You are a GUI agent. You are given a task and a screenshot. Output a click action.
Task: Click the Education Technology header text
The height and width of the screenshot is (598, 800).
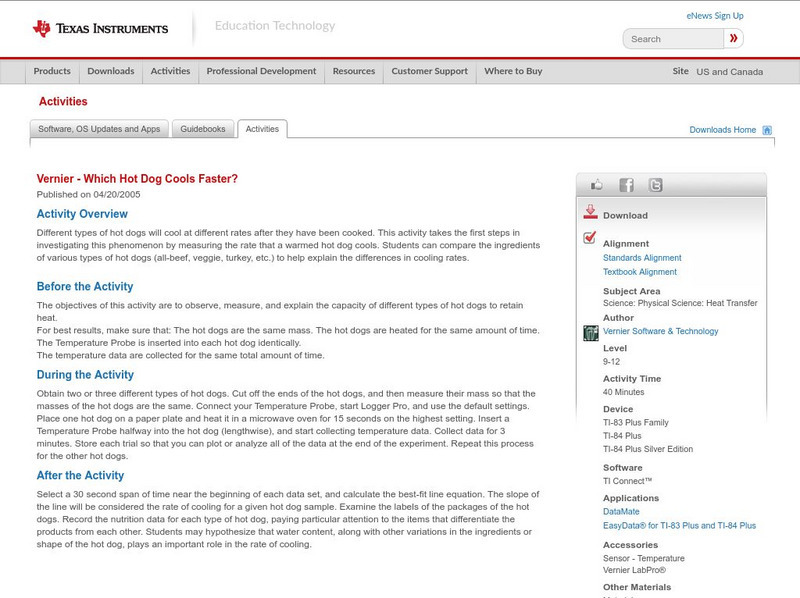[x=275, y=26]
